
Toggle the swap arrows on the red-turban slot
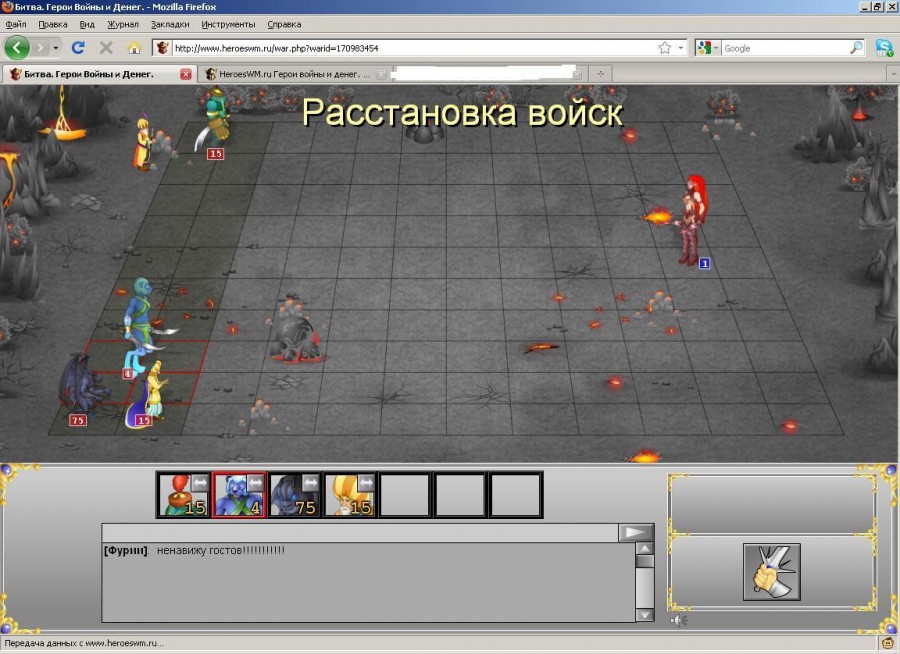pyautogui.click(x=199, y=483)
